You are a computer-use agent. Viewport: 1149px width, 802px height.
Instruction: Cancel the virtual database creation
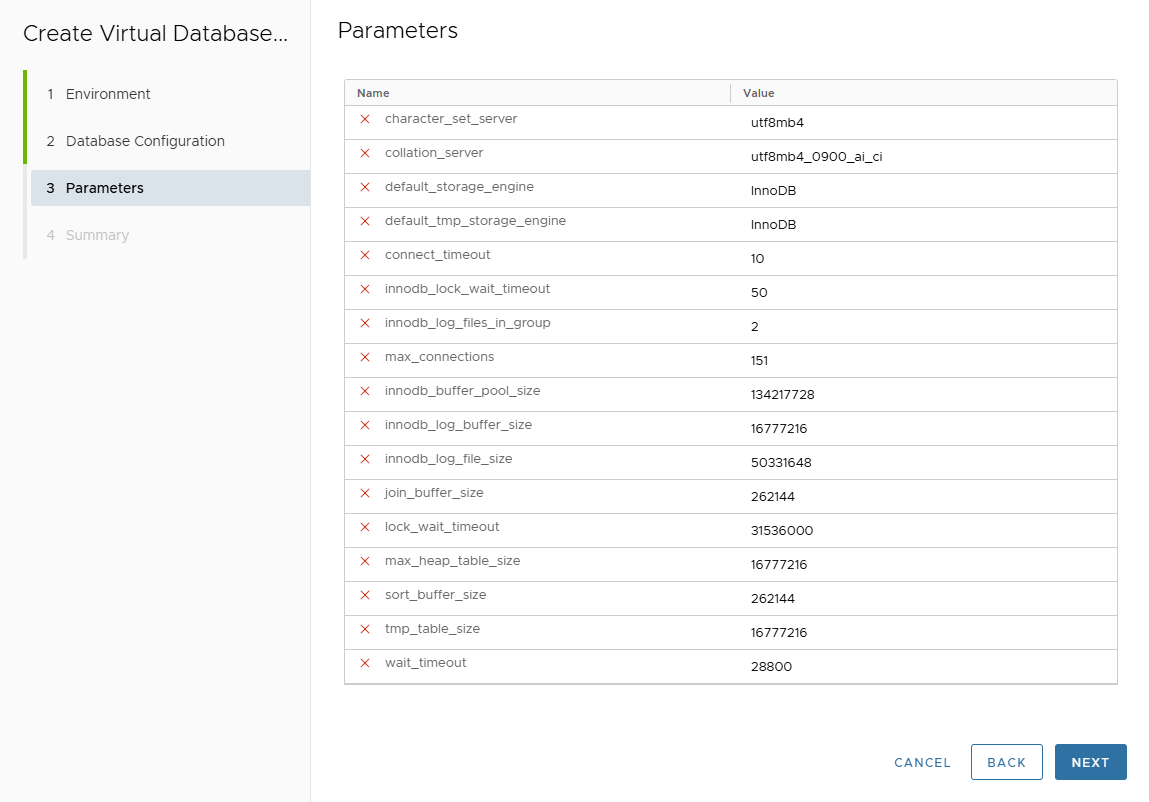pyautogui.click(x=921, y=762)
